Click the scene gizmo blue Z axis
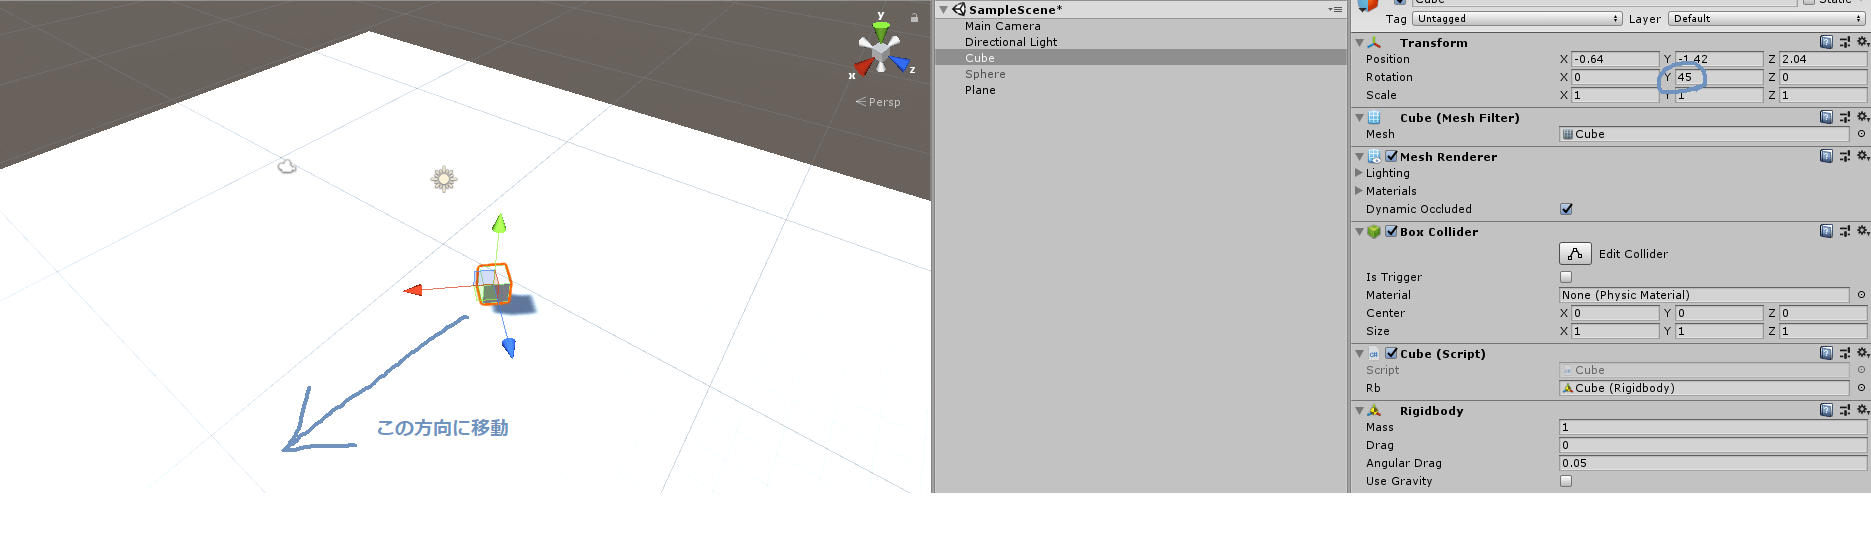1871x545 pixels. [x=900, y=65]
